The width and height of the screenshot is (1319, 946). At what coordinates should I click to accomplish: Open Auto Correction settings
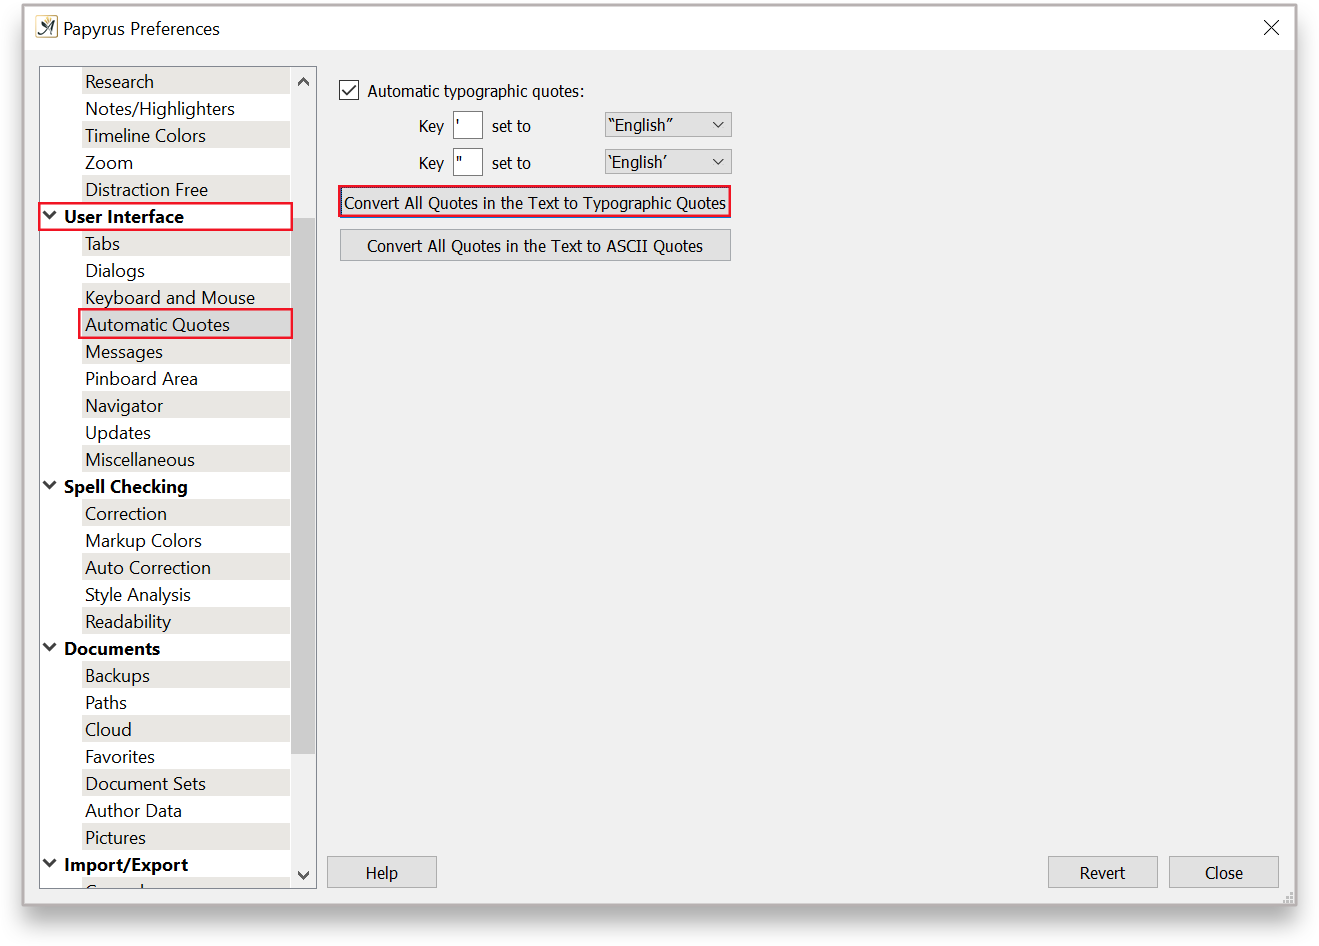[186, 567]
